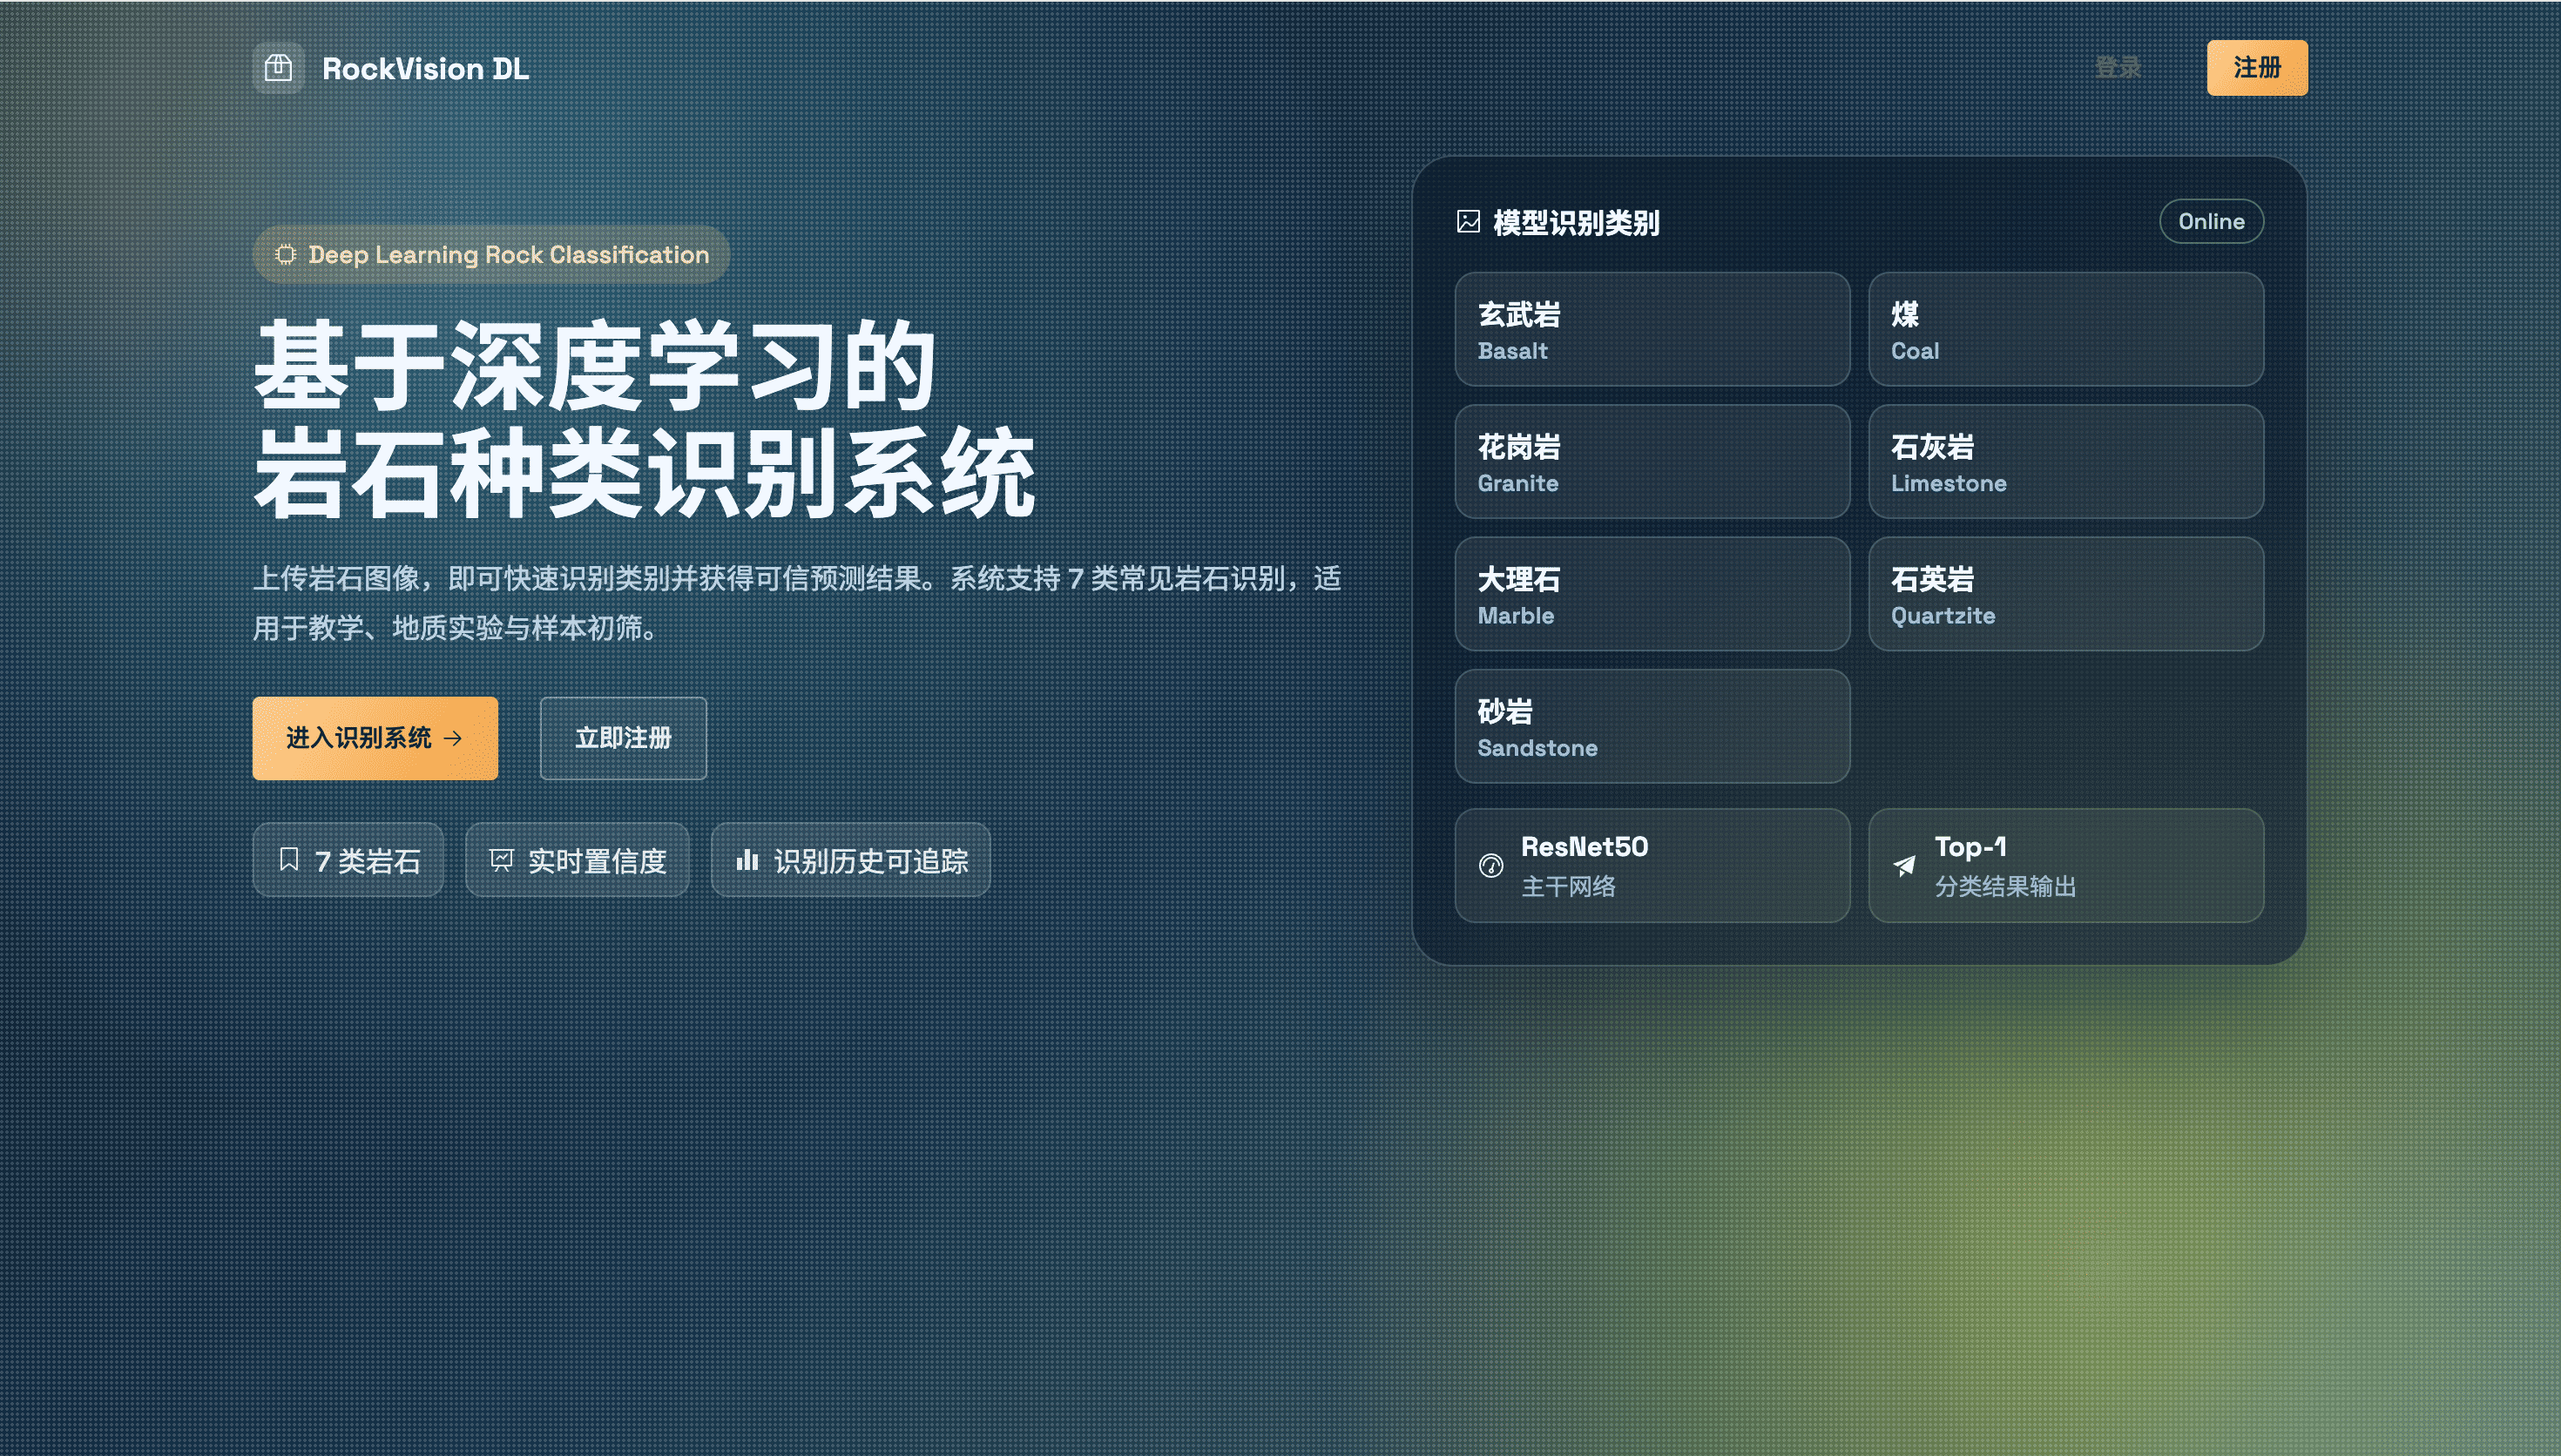Image resolution: width=2561 pixels, height=1456 pixels.
Task: Click the 立即注册 outlined button
Action: (x=623, y=738)
